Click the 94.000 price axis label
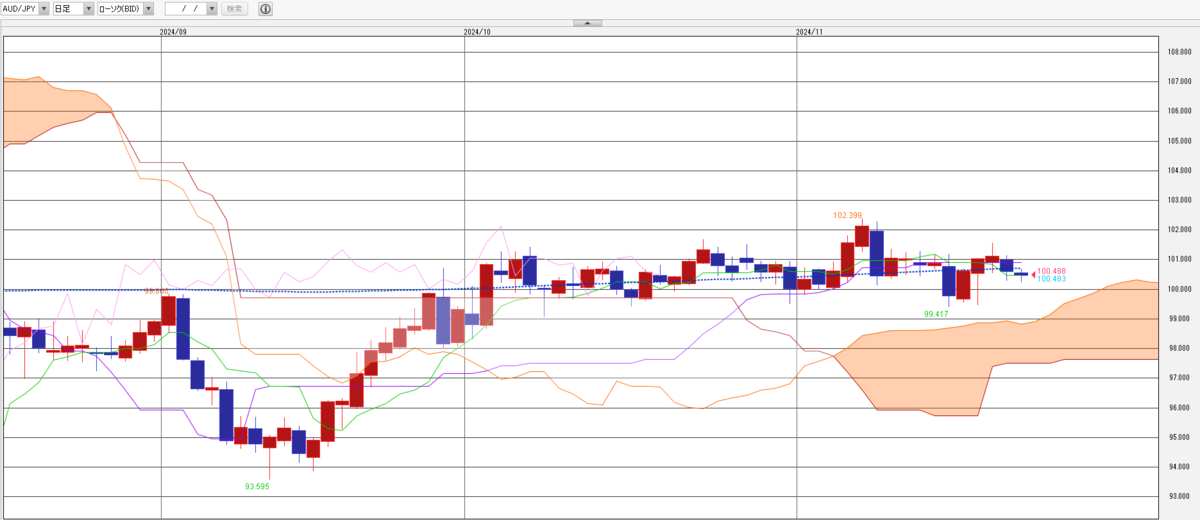The width and height of the screenshot is (1200, 520). coord(1181,468)
